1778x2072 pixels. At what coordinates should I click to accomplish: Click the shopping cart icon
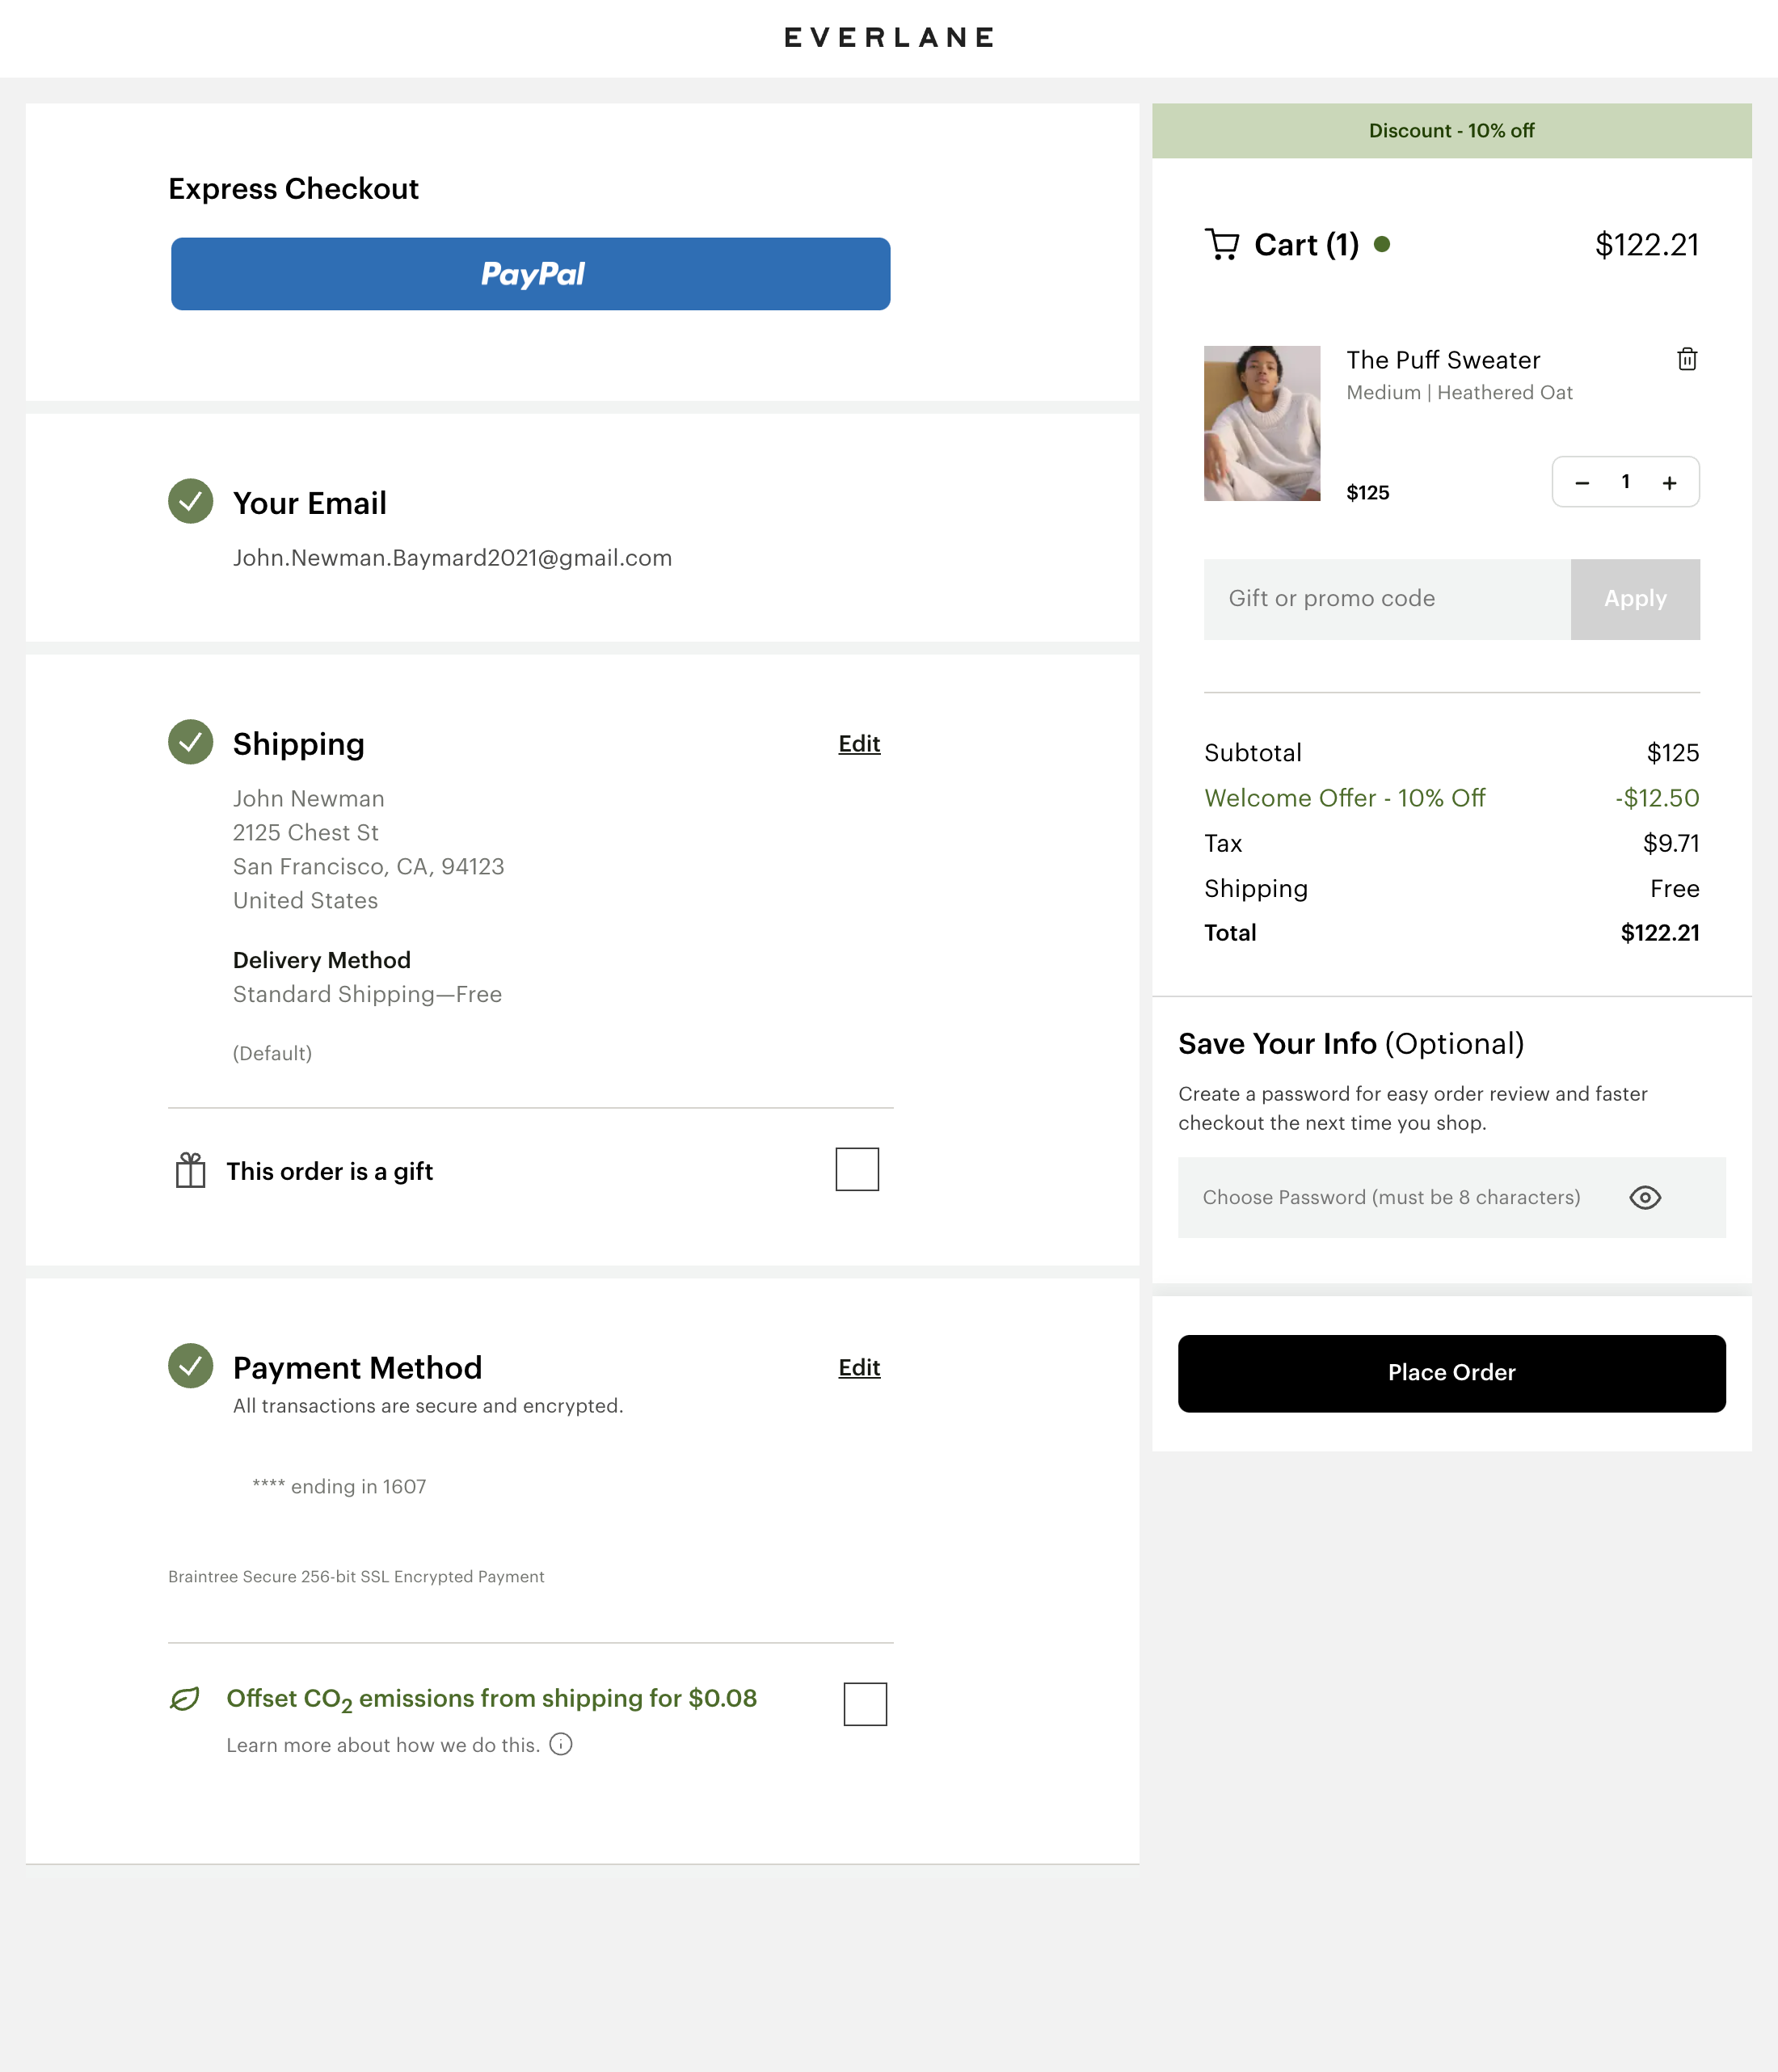click(1222, 244)
